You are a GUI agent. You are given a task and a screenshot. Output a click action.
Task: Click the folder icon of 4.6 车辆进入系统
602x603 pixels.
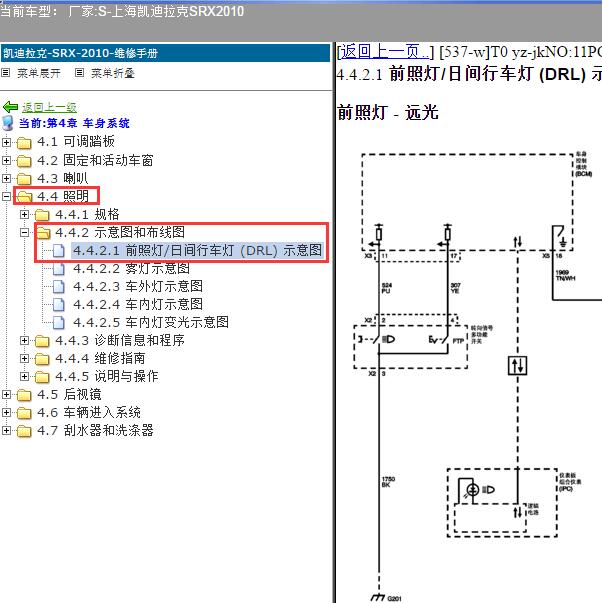(x=24, y=413)
